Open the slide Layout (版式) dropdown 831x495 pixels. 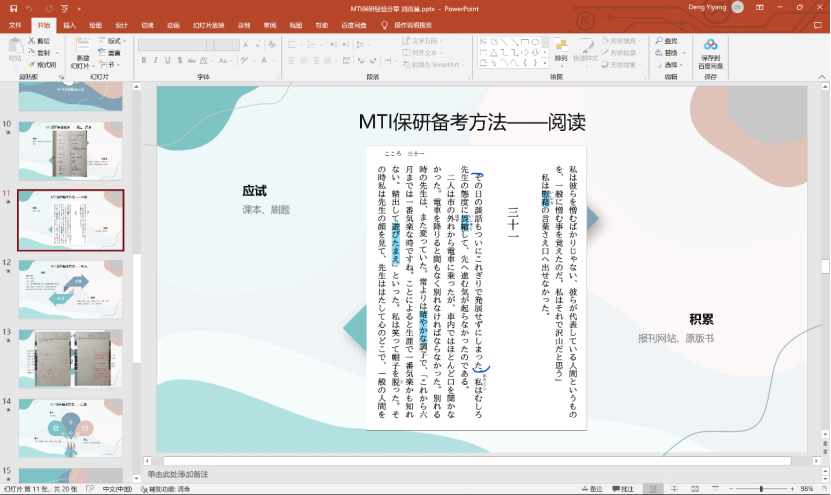coord(110,41)
